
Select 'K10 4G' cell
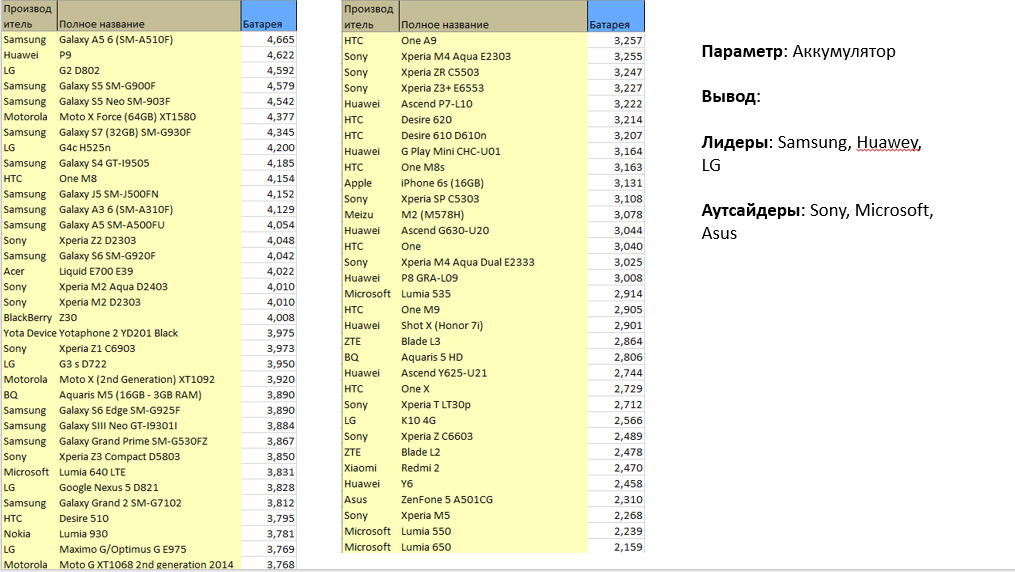pos(493,421)
